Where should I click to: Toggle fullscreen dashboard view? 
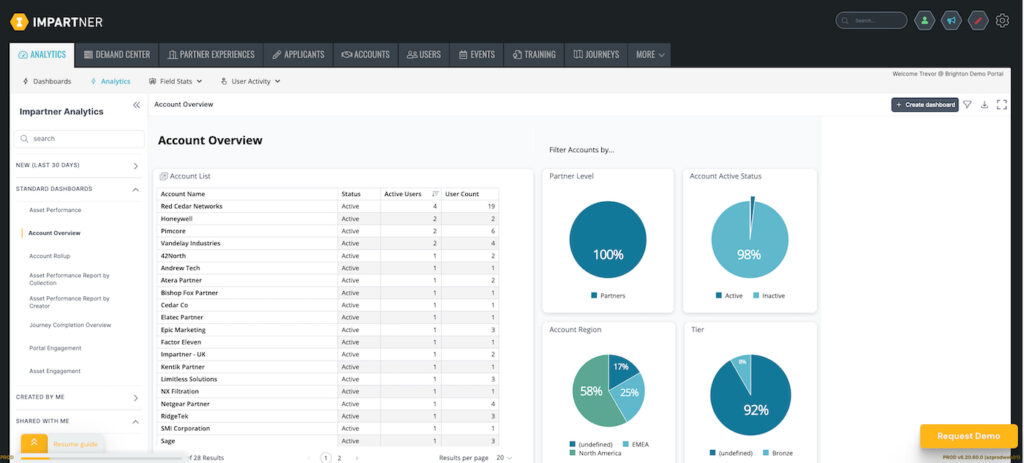click(x=1002, y=104)
